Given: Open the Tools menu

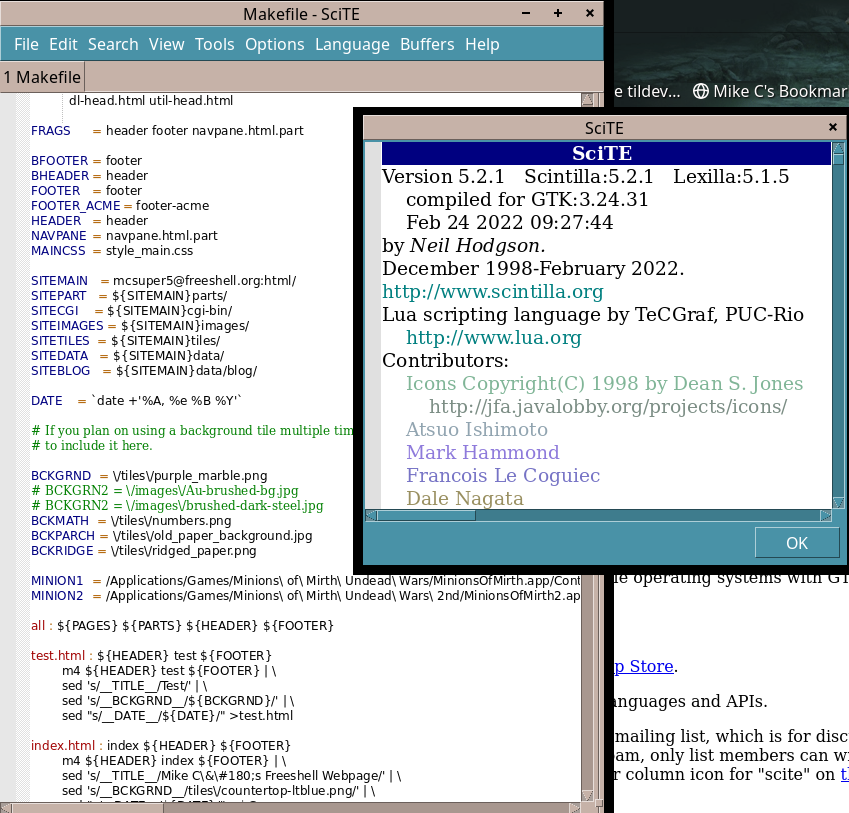Looking at the screenshot, I should coord(214,44).
